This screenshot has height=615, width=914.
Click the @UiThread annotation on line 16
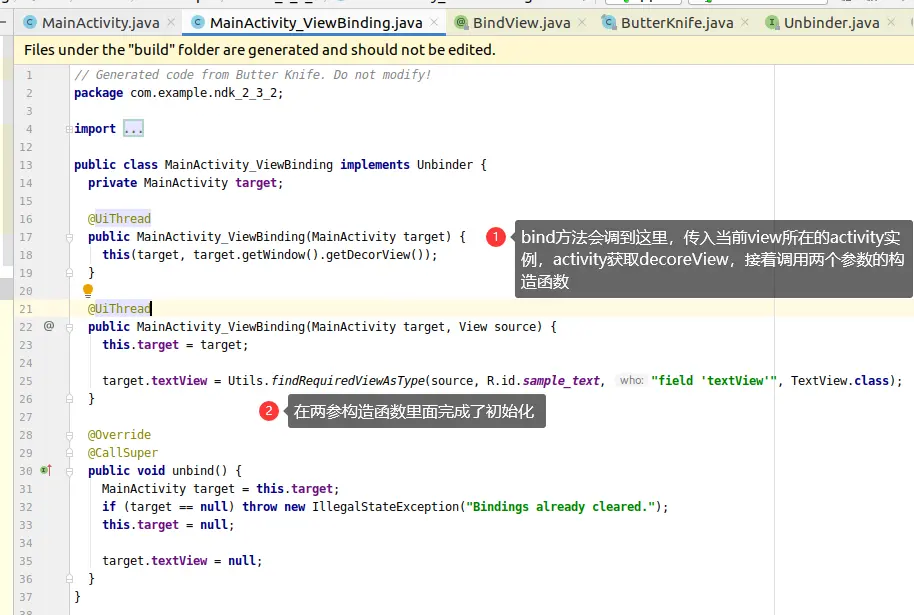tap(119, 219)
